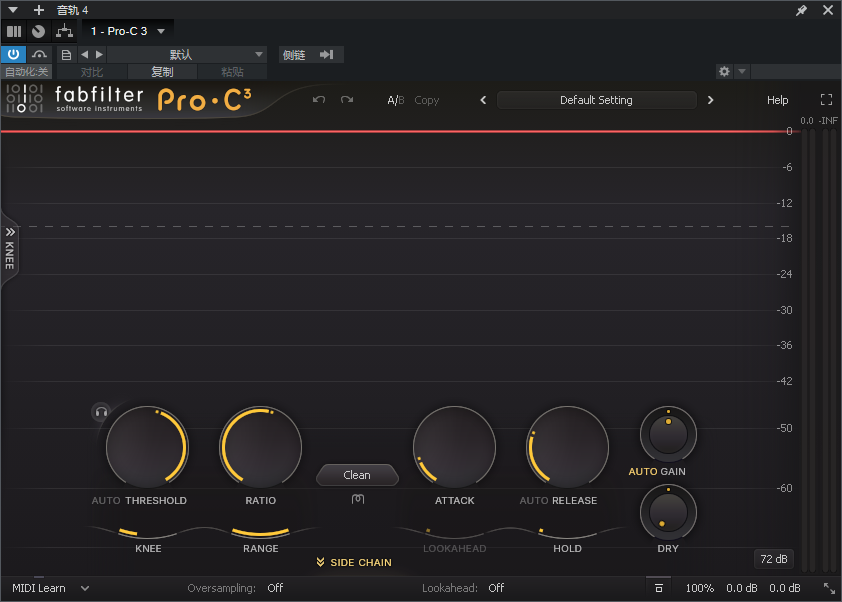The height and width of the screenshot is (602, 842).
Task: Toggle AUTO threshold mode
Action: [x=106, y=501]
